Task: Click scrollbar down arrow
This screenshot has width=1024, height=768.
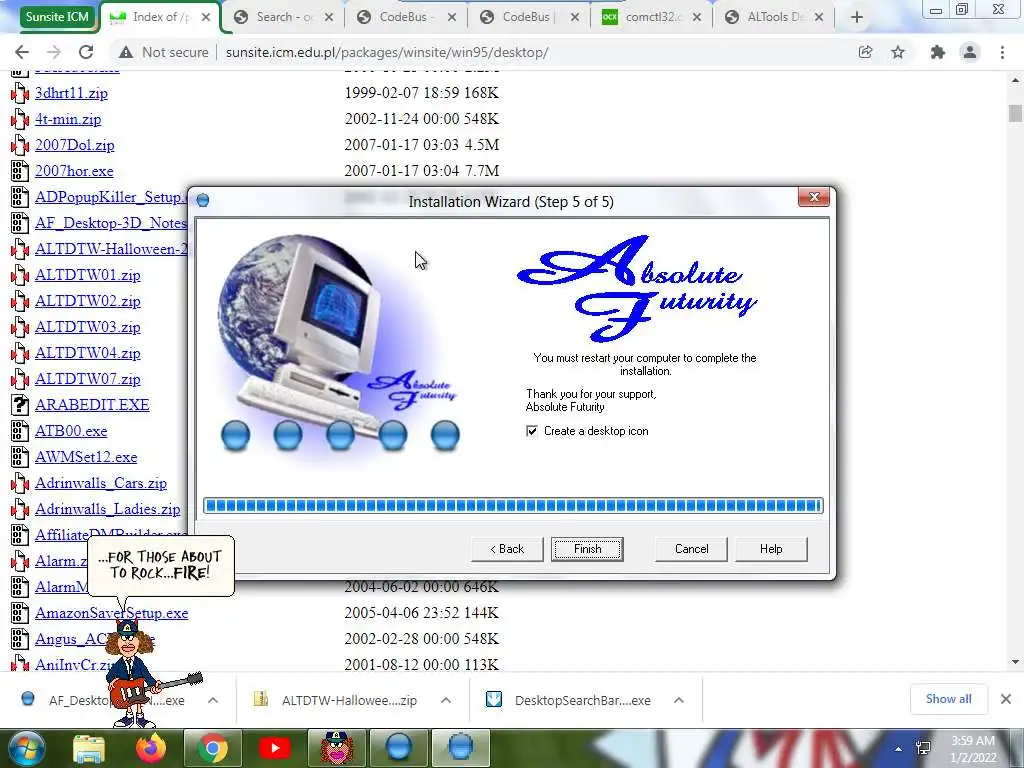Action: [1015, 662]
